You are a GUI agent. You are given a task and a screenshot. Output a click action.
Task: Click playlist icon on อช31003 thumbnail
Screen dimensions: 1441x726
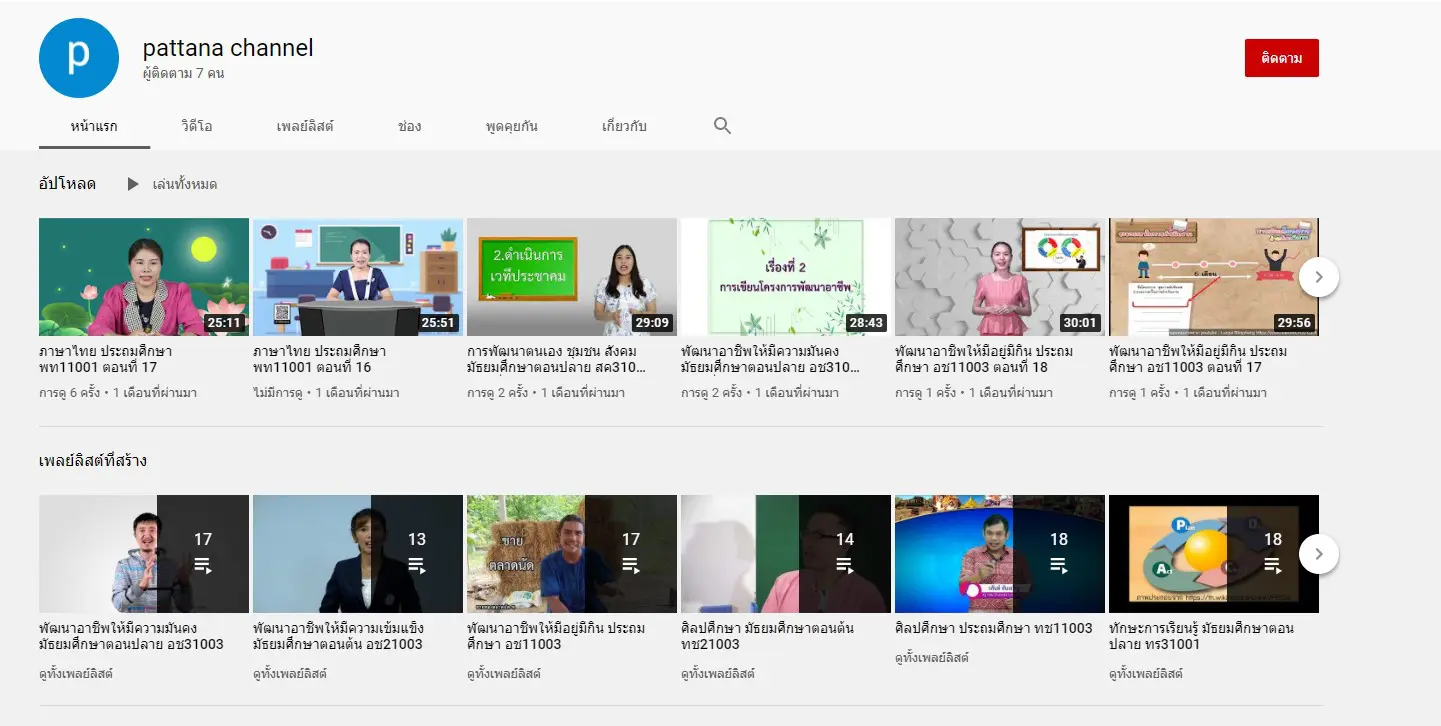203,566
